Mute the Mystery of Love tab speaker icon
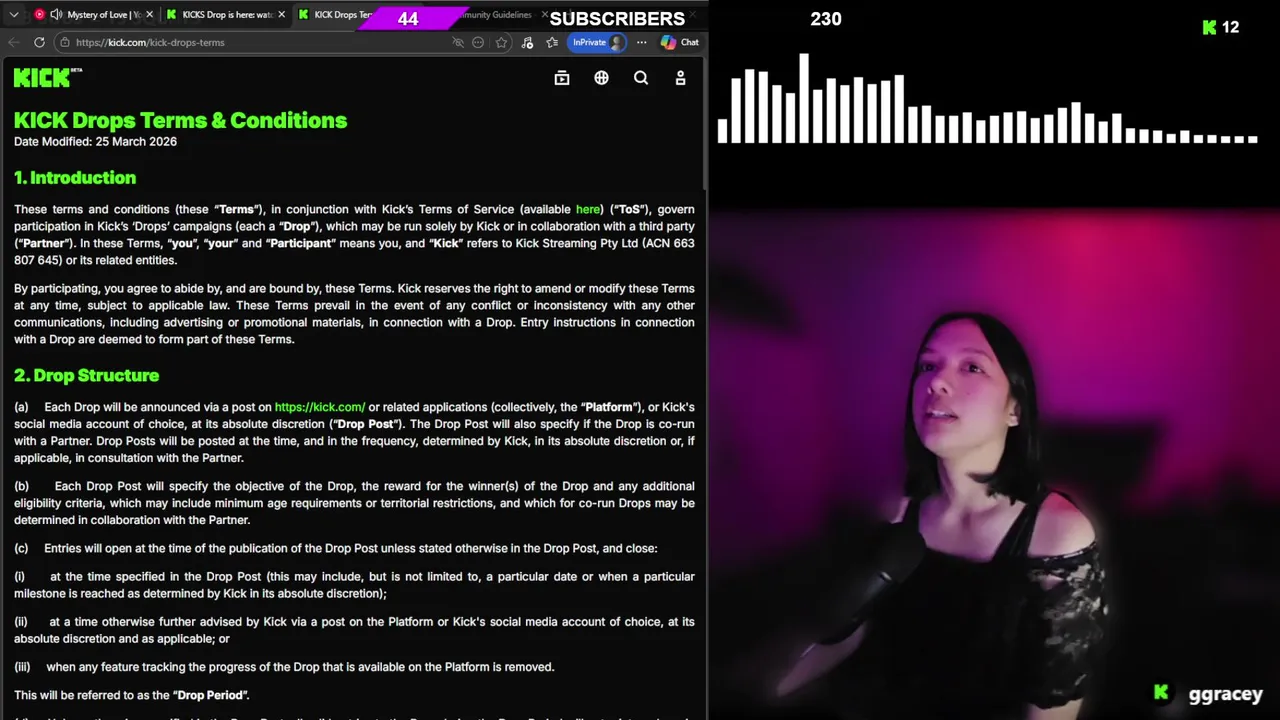This screenshot has width=1280, height=720. pos(56,15)
